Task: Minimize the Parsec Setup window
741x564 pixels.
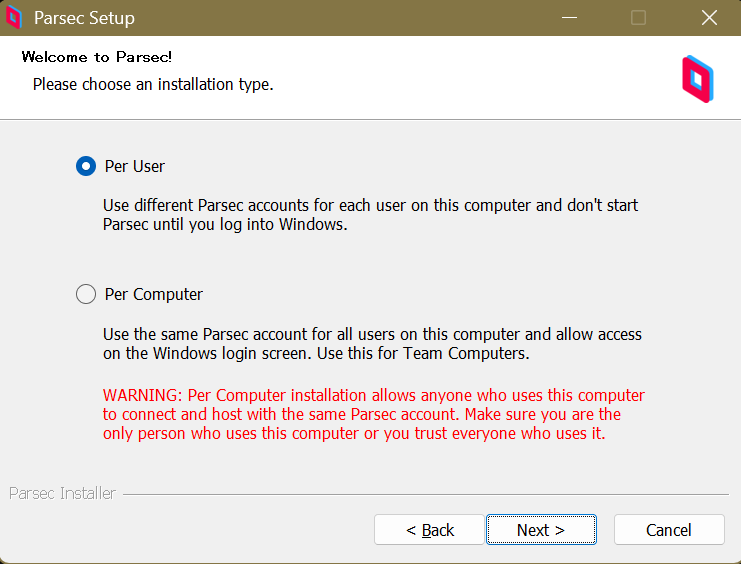Action: [569, 18]
